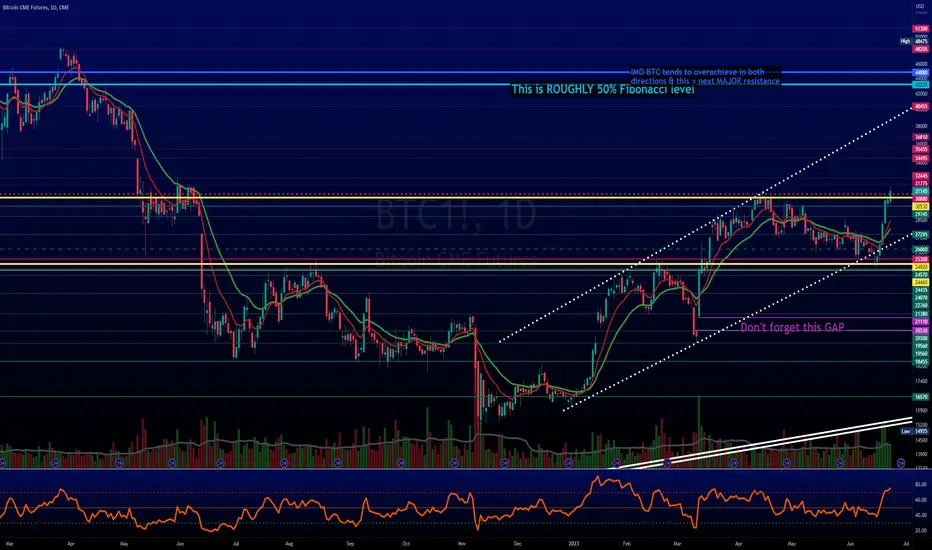Select the yellow 24920 price label

pyautogui.click(x=921, y=267)
